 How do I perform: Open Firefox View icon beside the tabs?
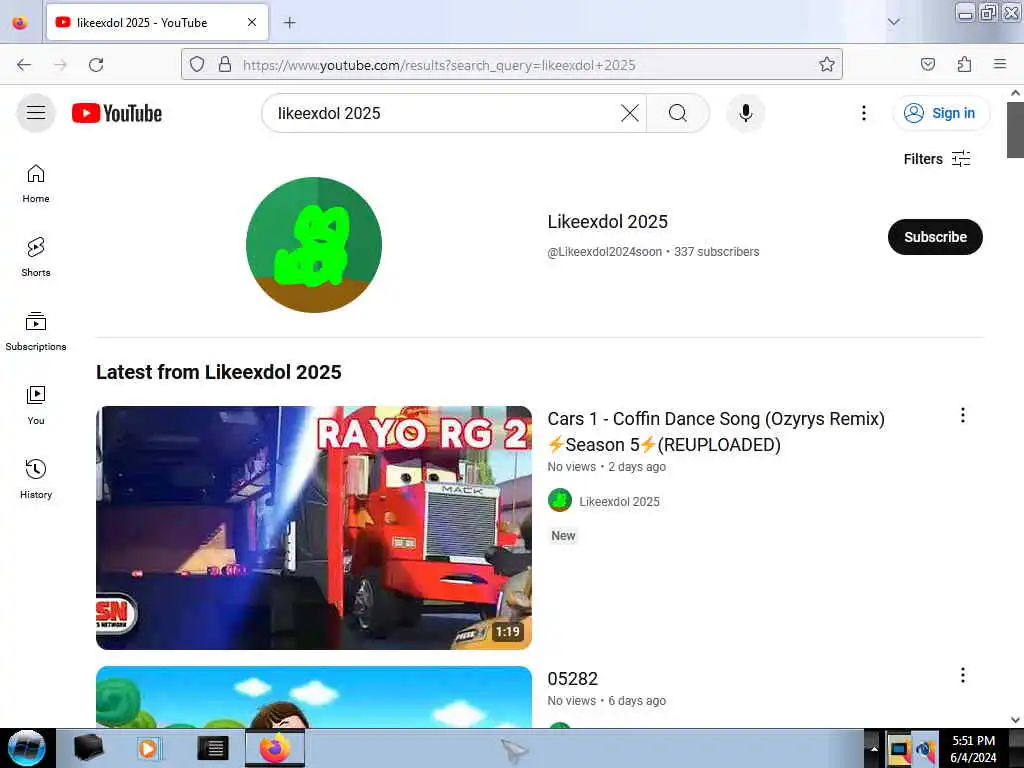(x=20, y=23)
